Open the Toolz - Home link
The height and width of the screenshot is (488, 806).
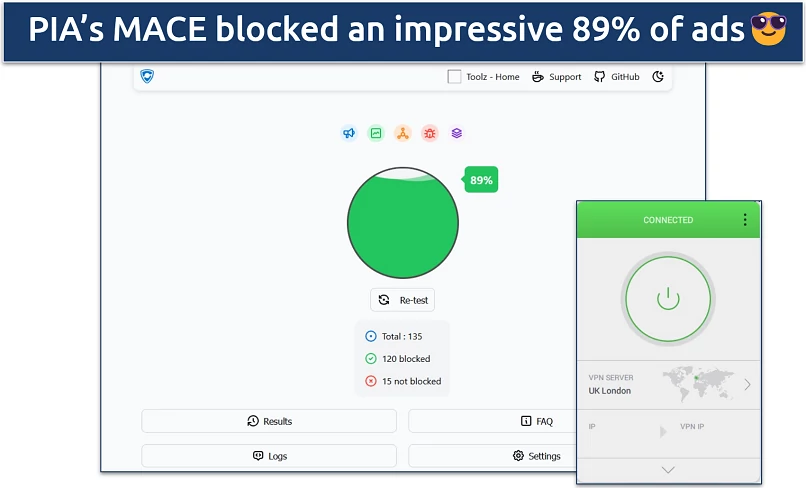point(492,77)
